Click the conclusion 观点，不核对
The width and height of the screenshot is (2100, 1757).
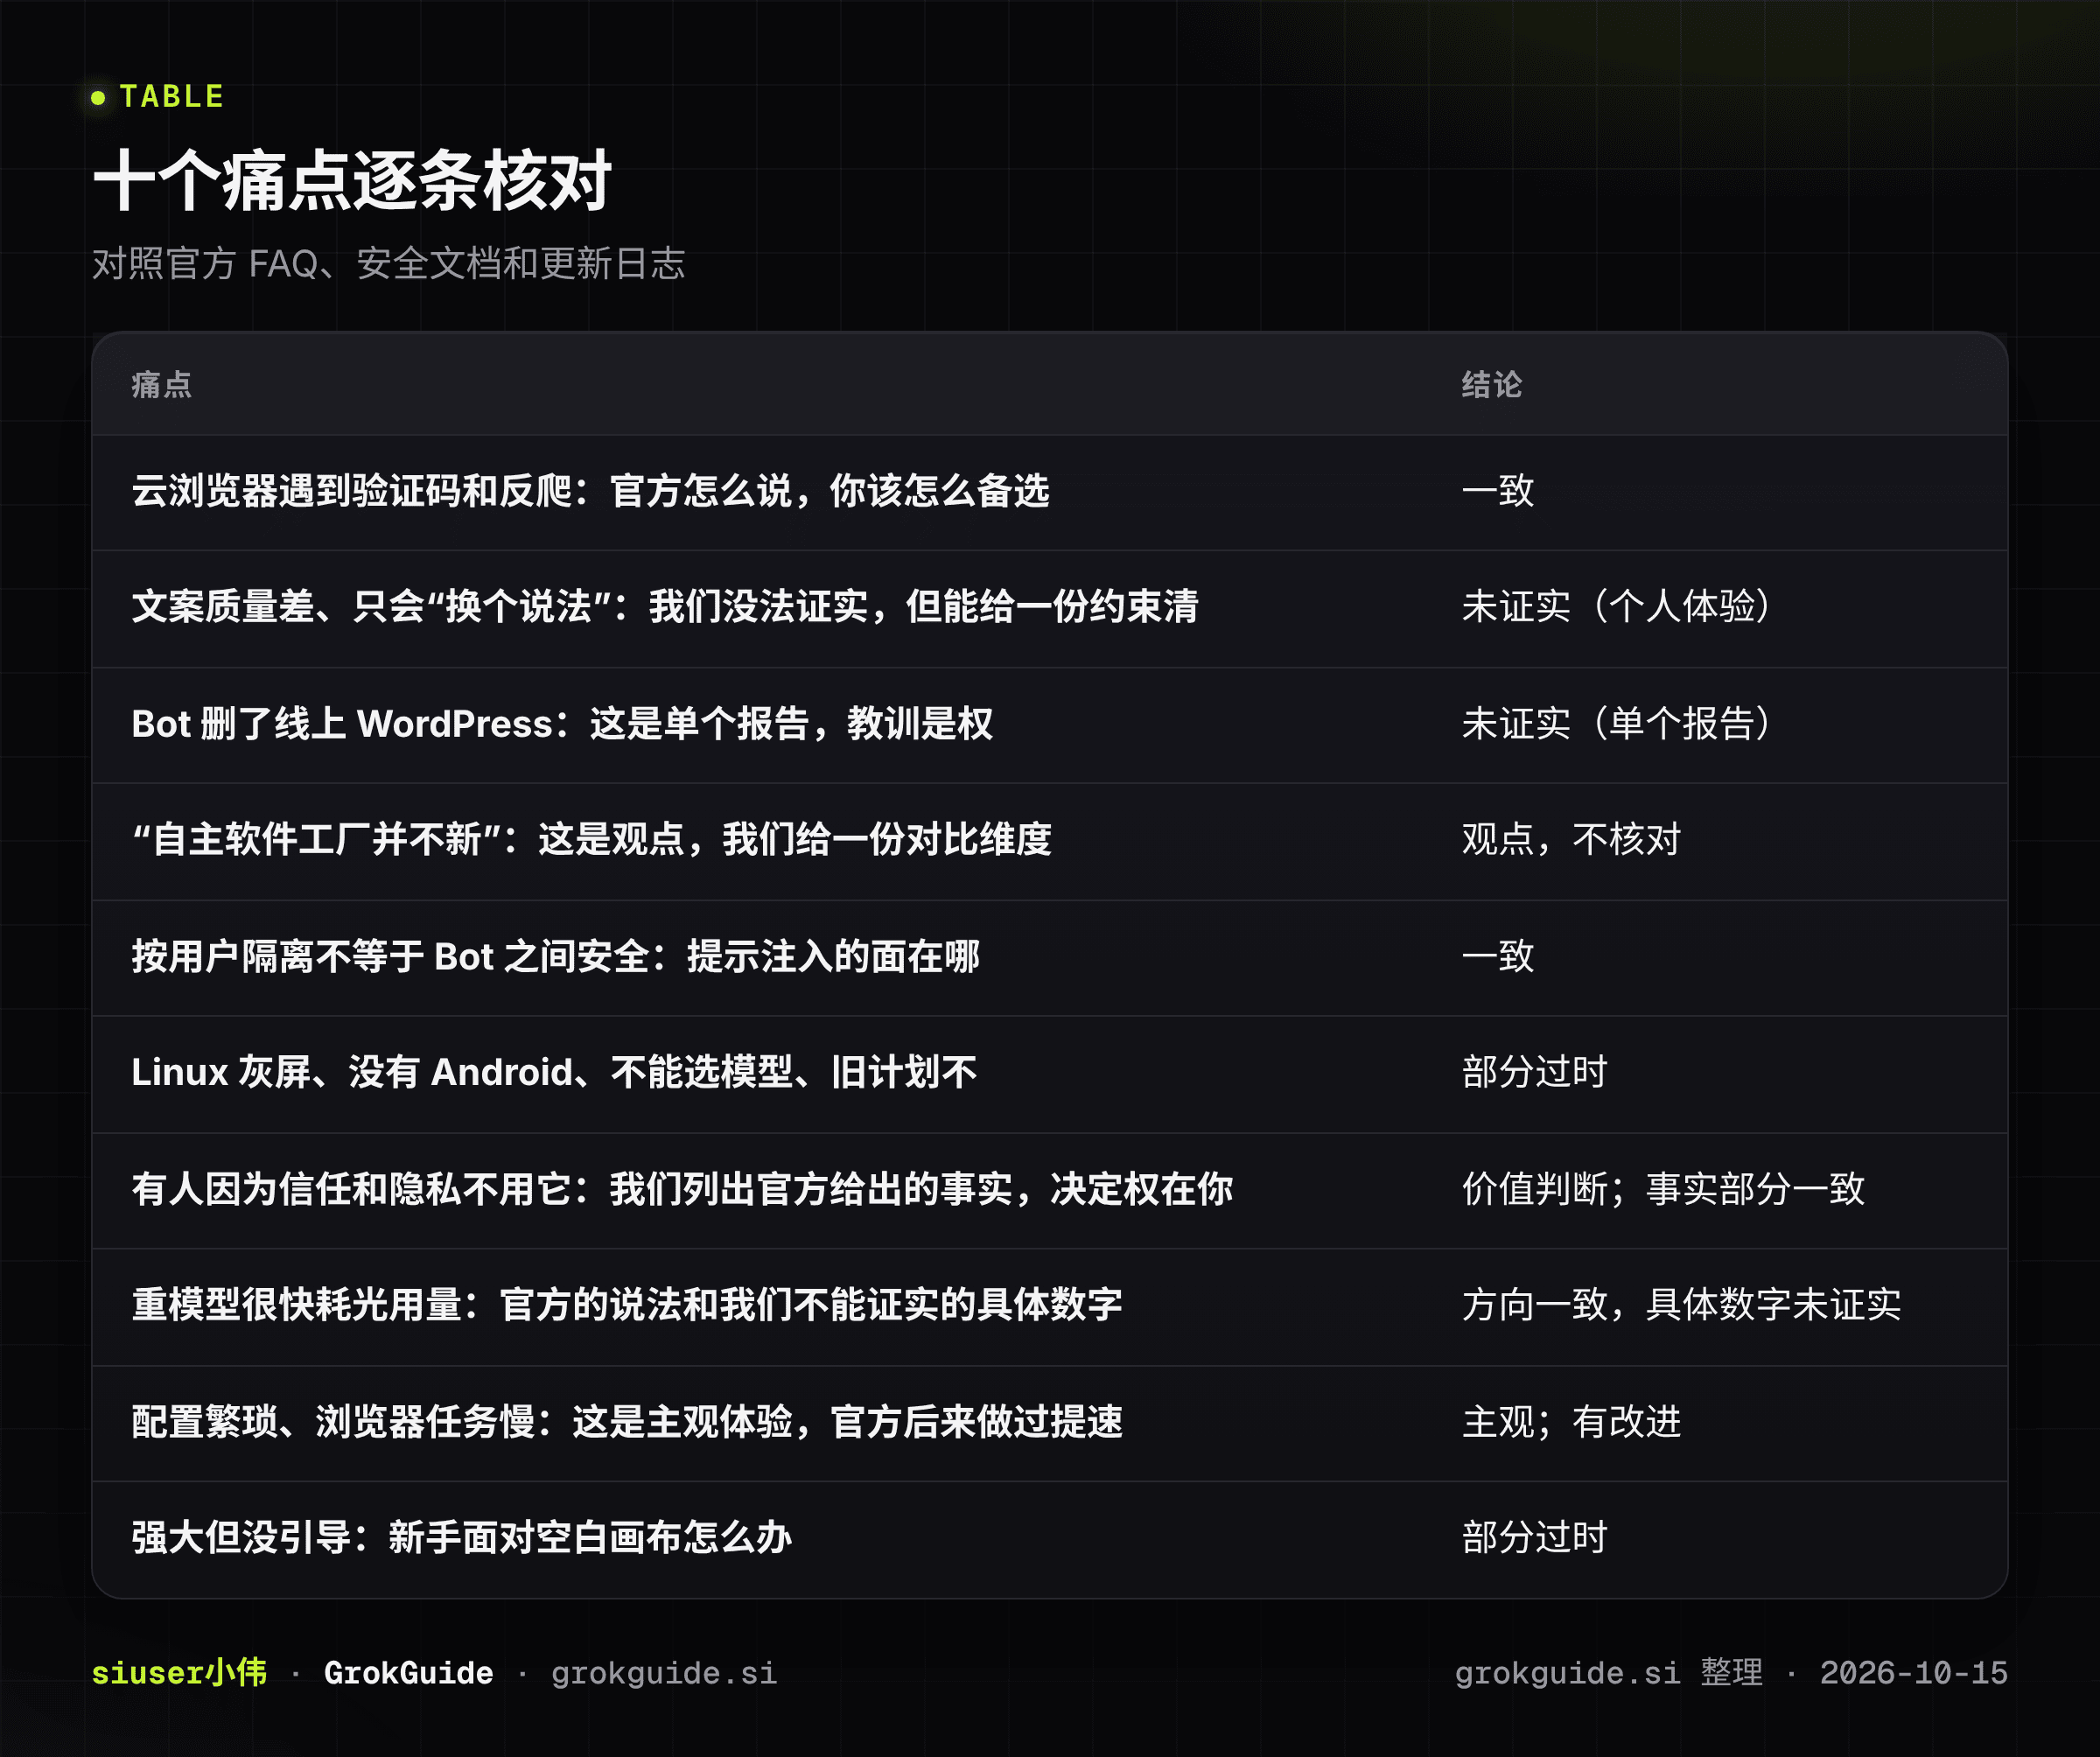[x=1571, y=839]
